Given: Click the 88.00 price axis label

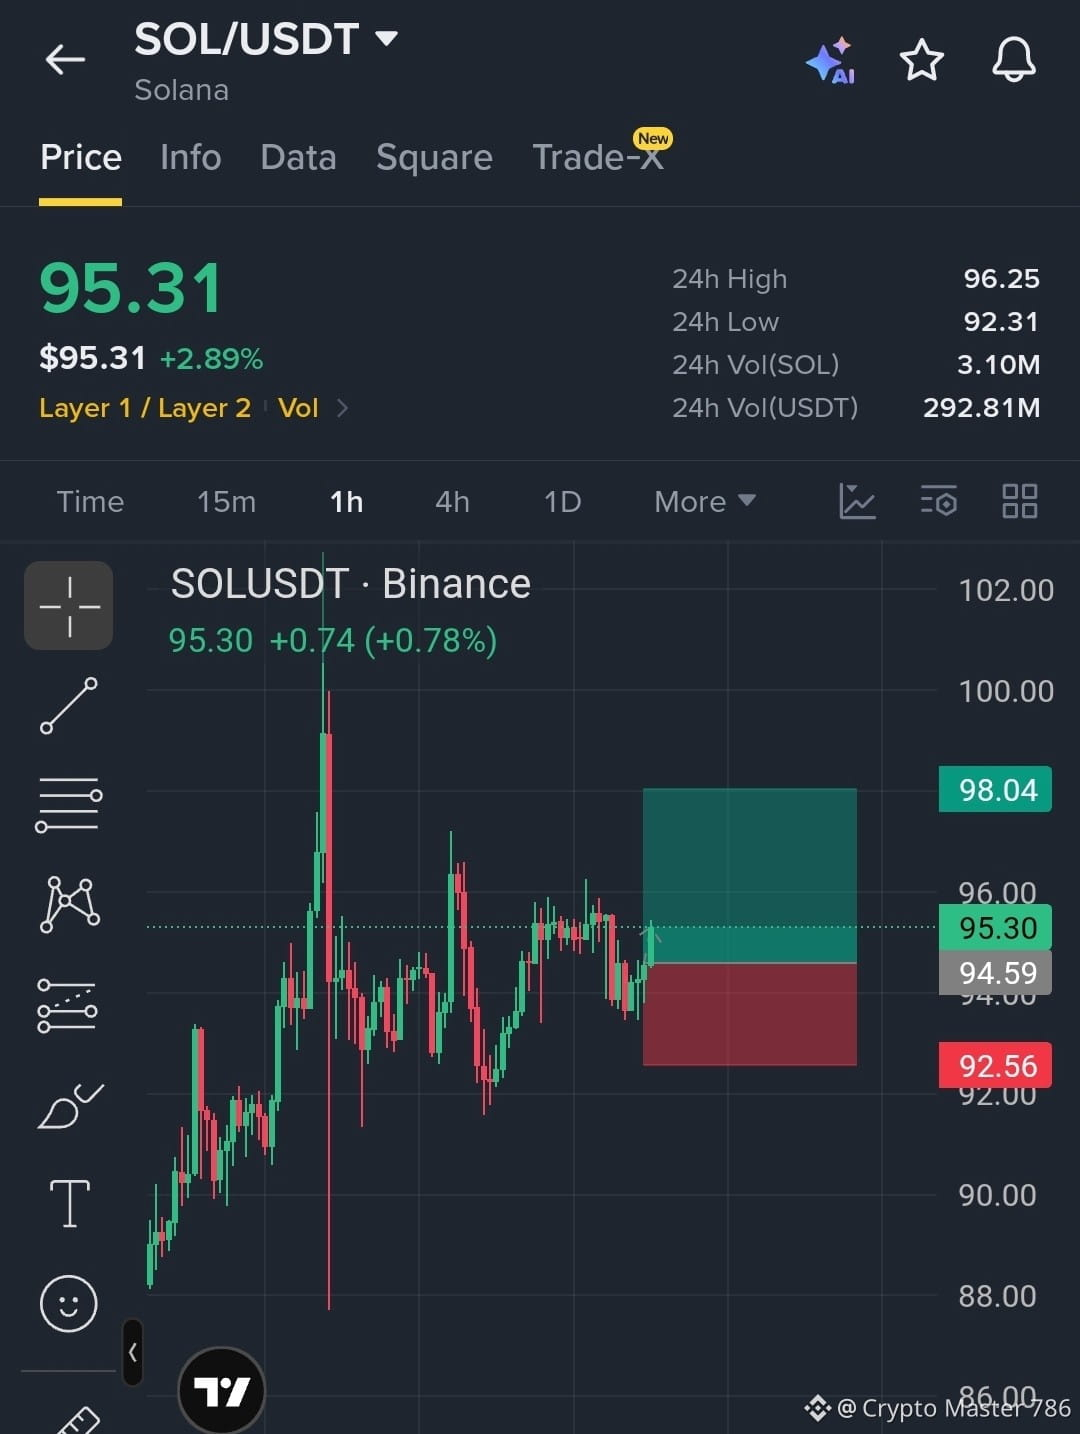Looking at the screenshot, I should 997,1296.
